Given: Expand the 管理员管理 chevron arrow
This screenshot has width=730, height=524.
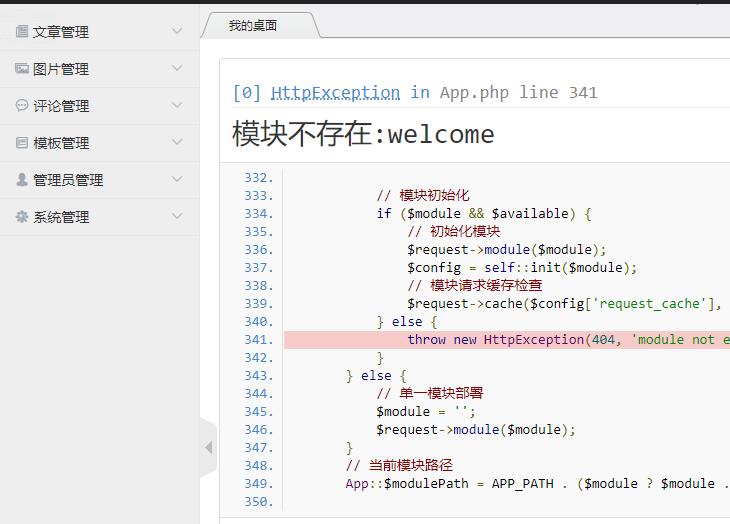Looking at the screenshot, I should tap(177, 180).
